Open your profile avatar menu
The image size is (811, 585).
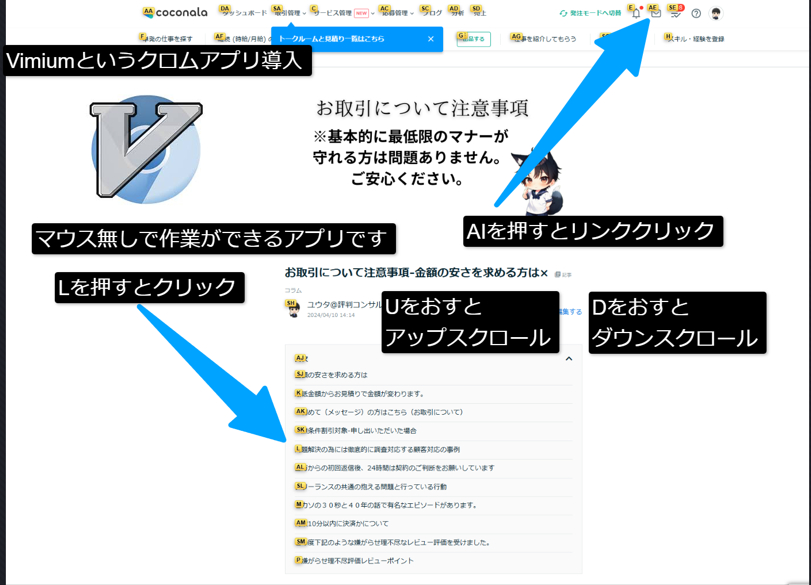(716, 14)
